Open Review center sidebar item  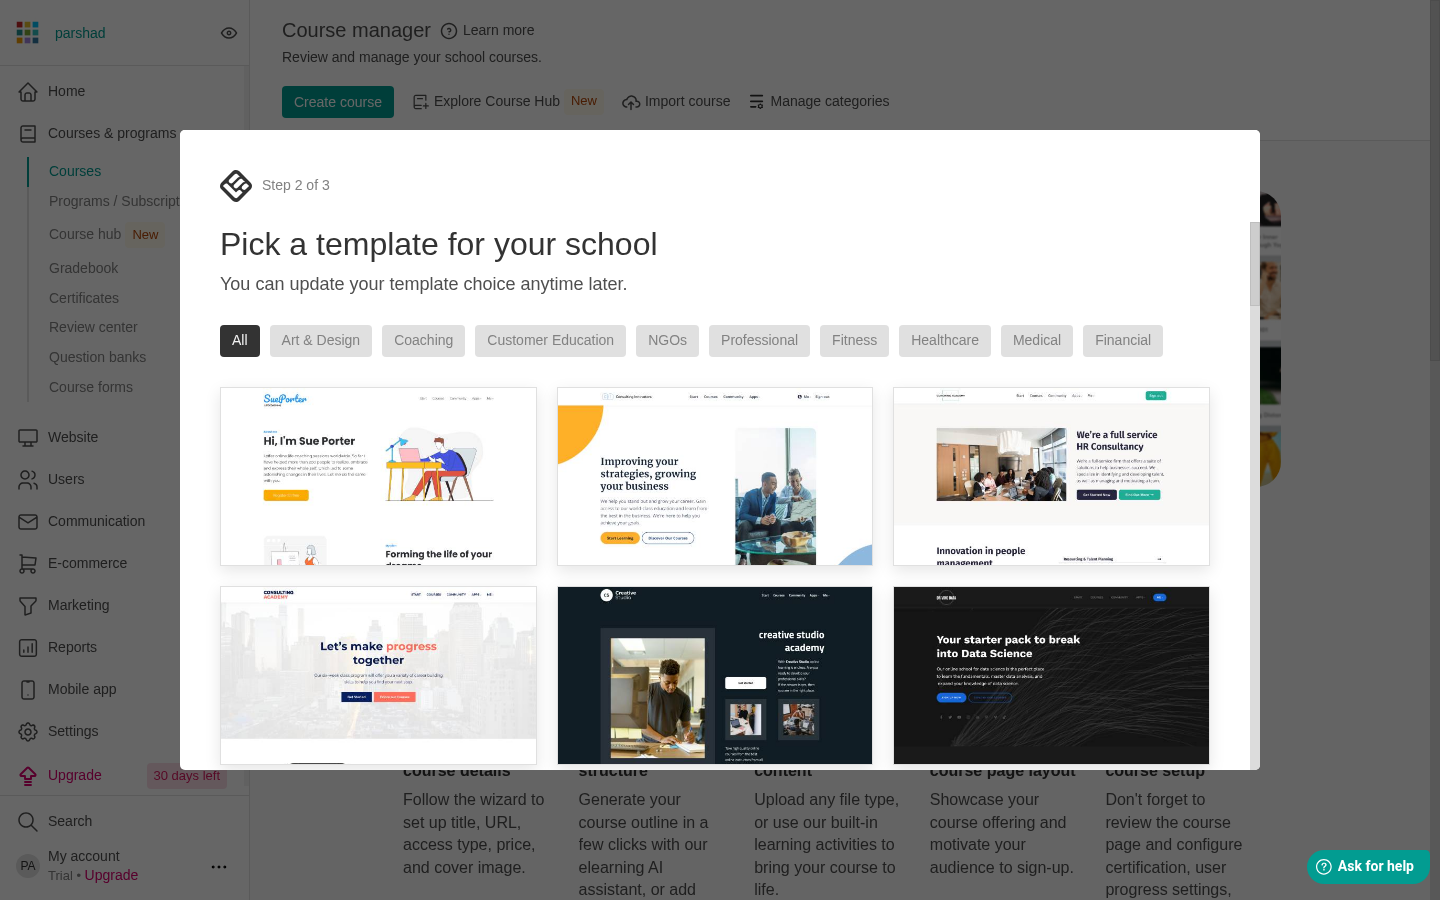93,327
